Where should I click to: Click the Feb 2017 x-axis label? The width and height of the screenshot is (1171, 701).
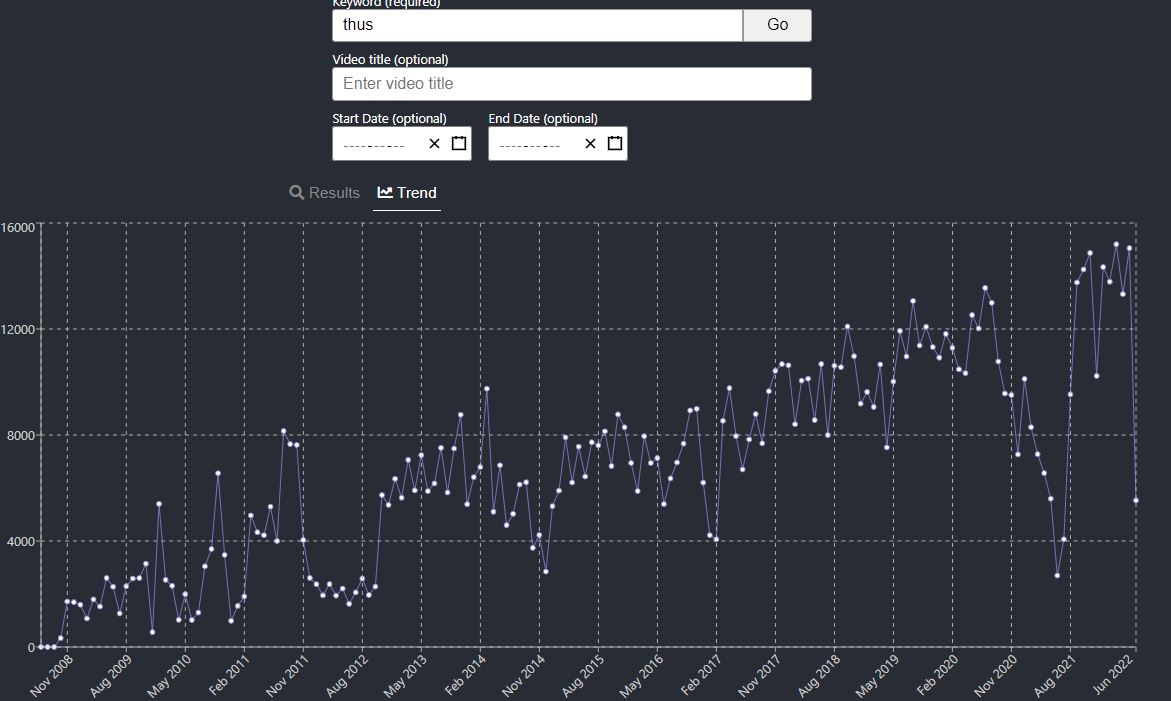pyautogui.click(x=701, y=676)
